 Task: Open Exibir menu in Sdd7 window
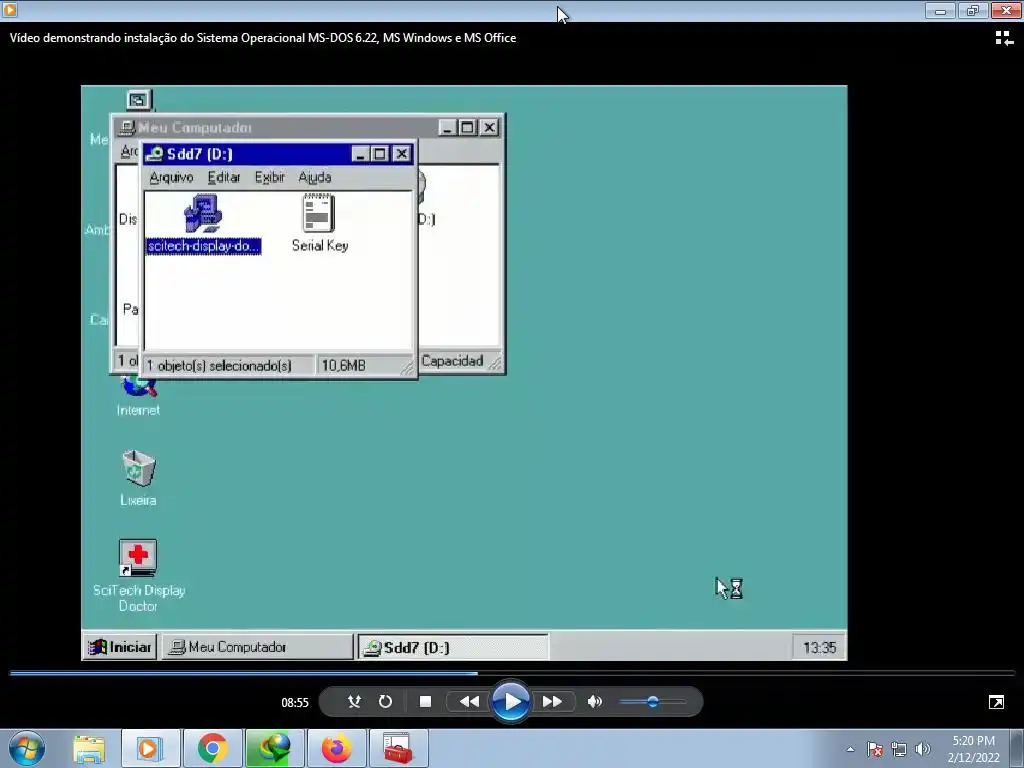[270, 177]
